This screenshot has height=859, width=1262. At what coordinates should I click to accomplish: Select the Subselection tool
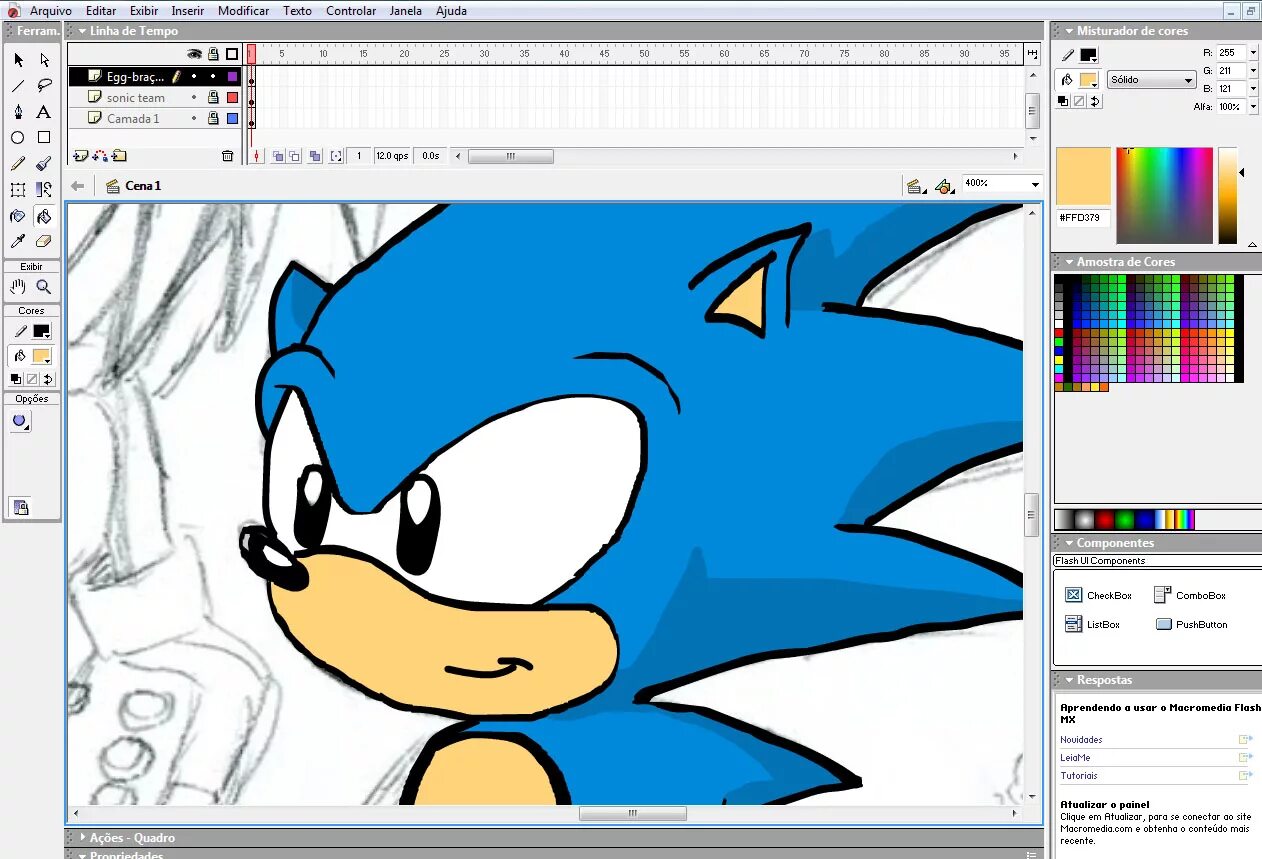coord(44,60)
